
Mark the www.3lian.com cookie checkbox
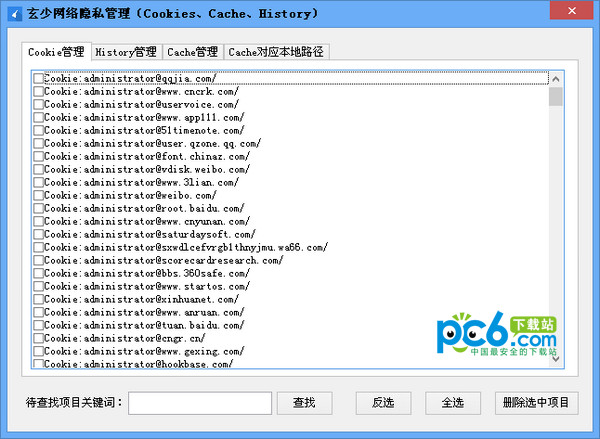pos(38,182)
